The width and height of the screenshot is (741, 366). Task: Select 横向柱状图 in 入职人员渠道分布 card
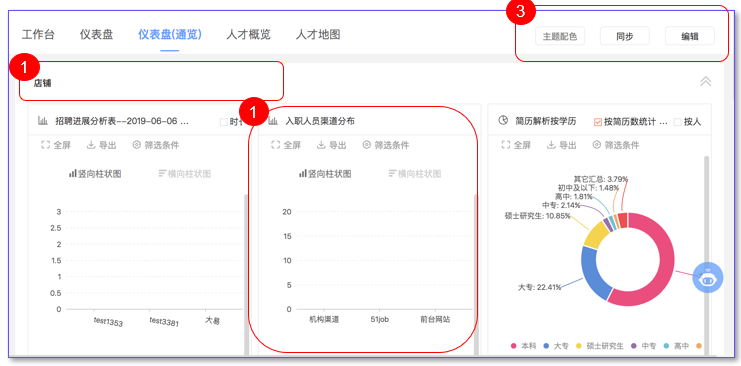point(415,174)
